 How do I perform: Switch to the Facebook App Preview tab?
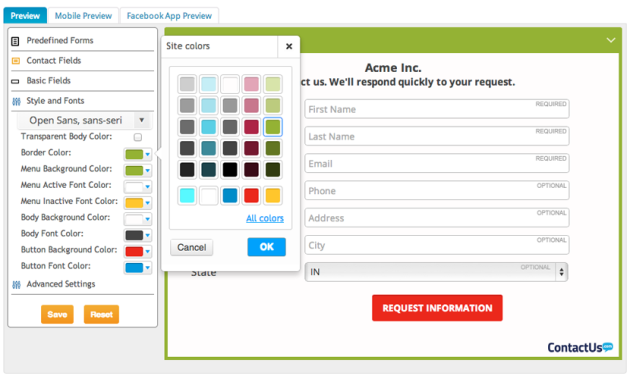pyautogui.click(x=169, y=16)
